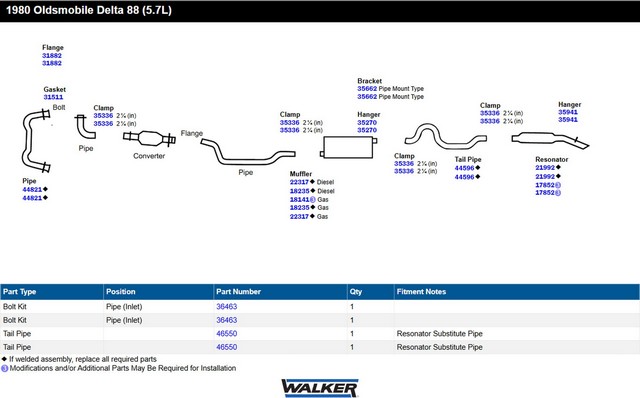Screen dimensions: 640x398
Task: Click the Walker logo
Action: coord(320,388)
